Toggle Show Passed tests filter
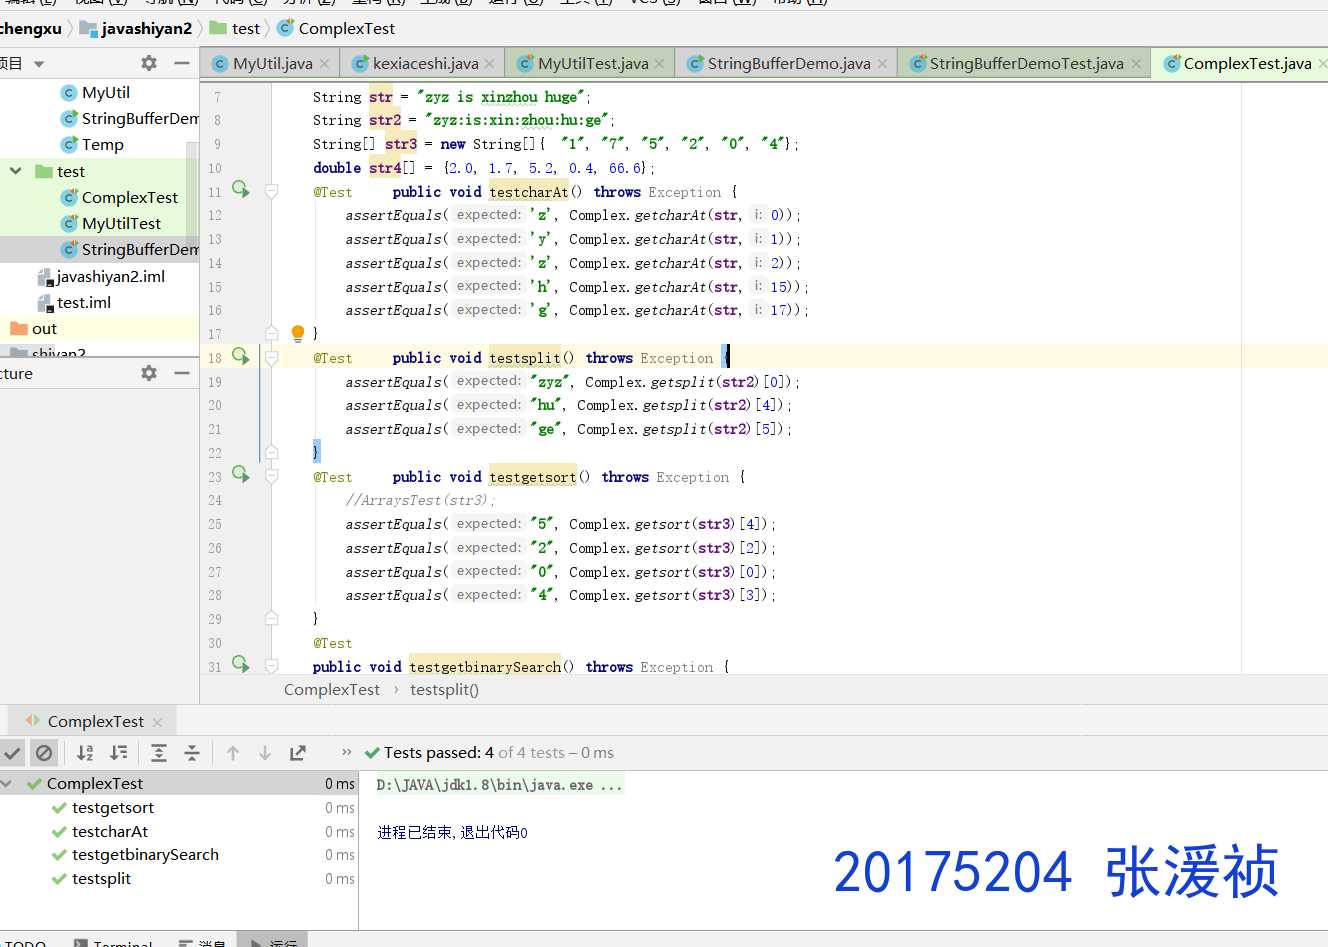Viewport: 1328px width, 947px height. coord(12,753)
